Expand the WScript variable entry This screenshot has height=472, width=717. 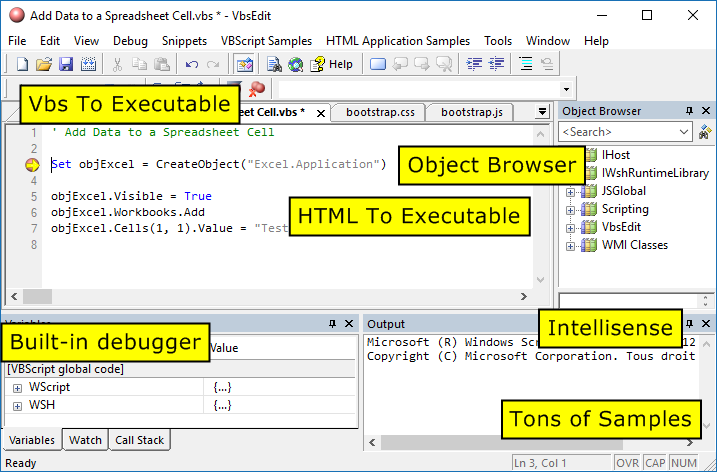point(17,387)
